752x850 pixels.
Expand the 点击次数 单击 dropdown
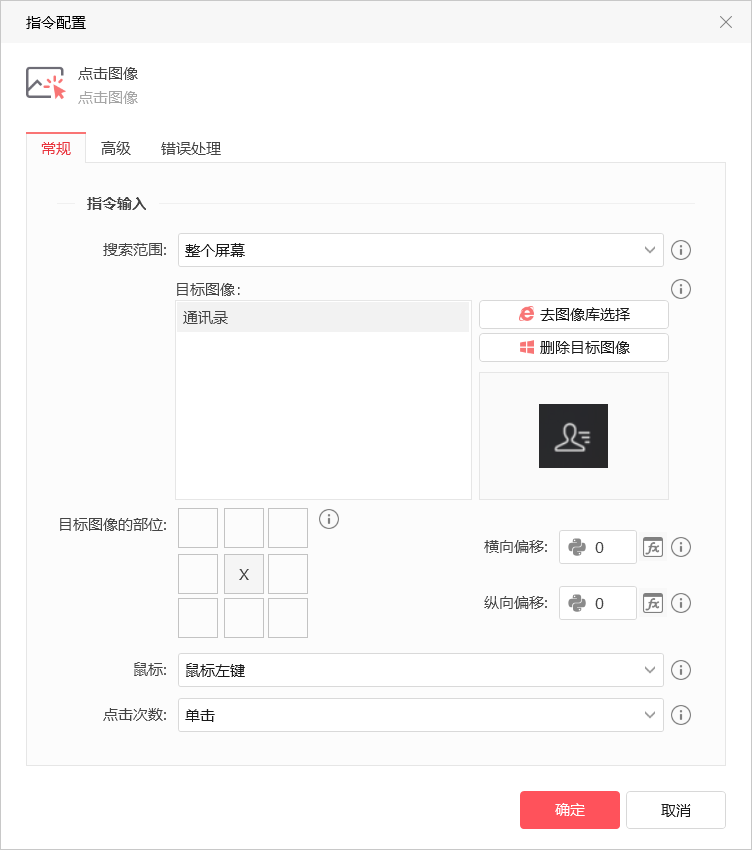point(421,715)
